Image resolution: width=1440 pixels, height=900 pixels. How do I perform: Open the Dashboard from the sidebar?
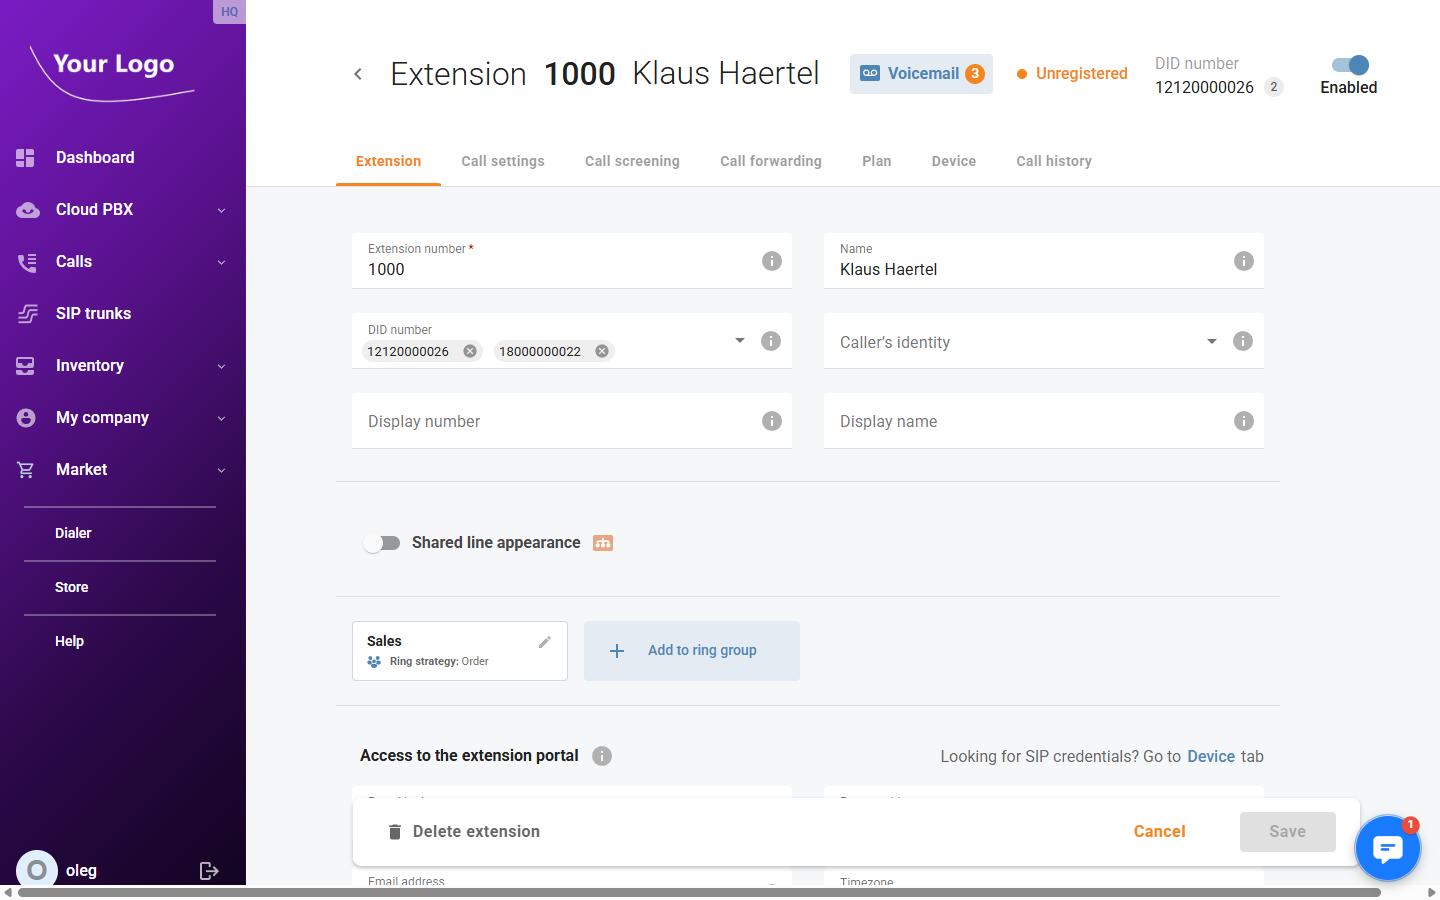(x=95, y=157)
